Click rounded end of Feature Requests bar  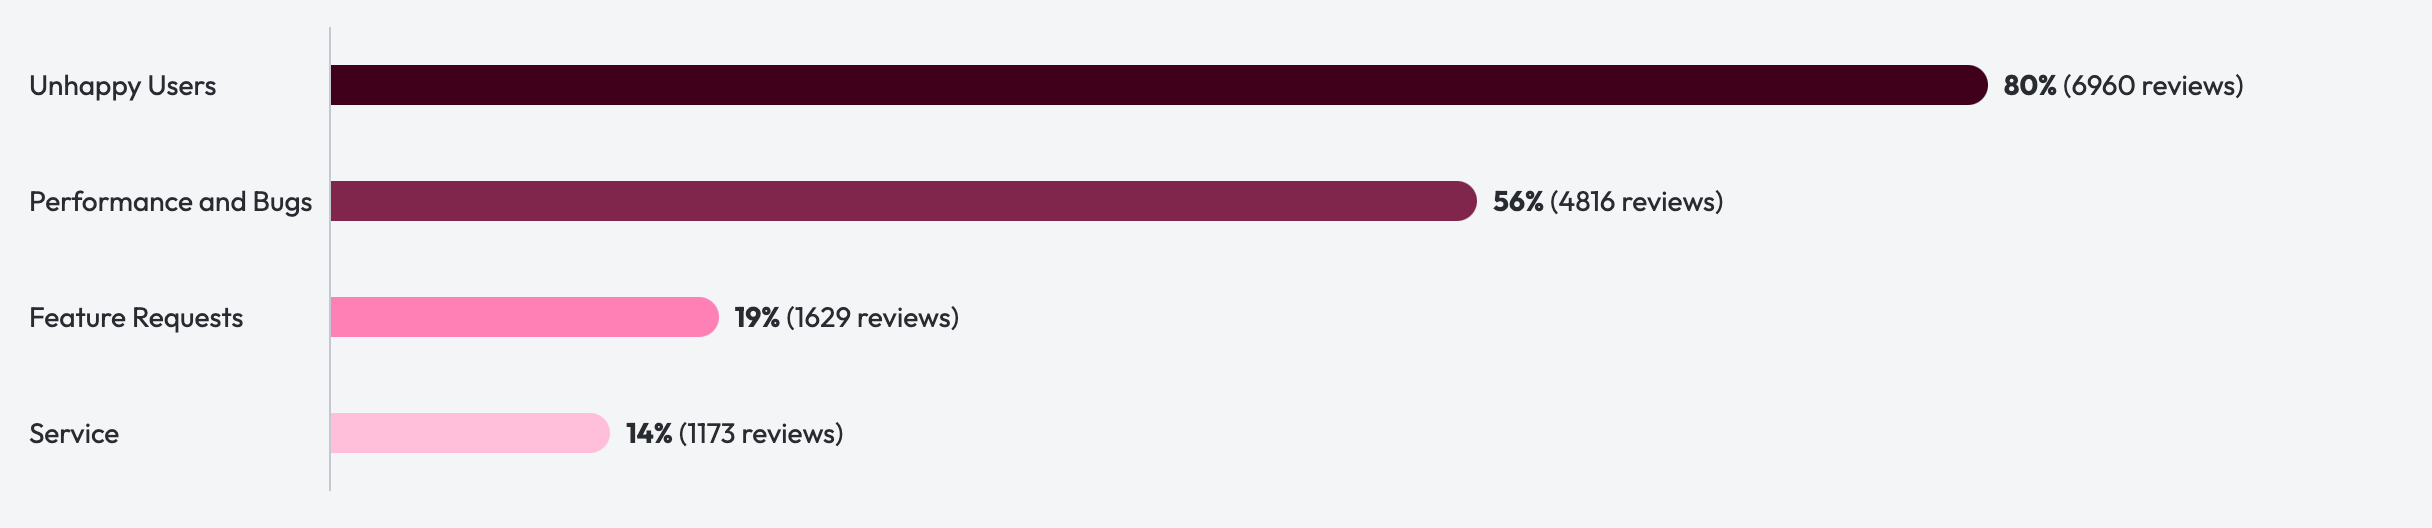coord(706,317)
